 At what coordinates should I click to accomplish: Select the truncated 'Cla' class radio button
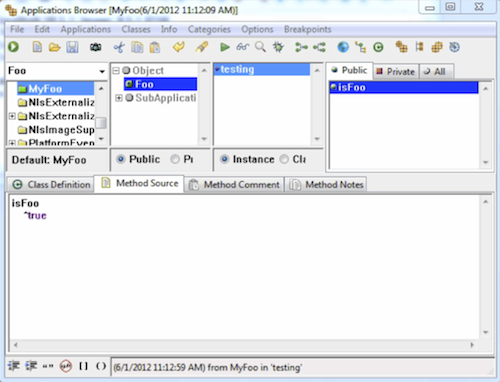pos(284,159)
